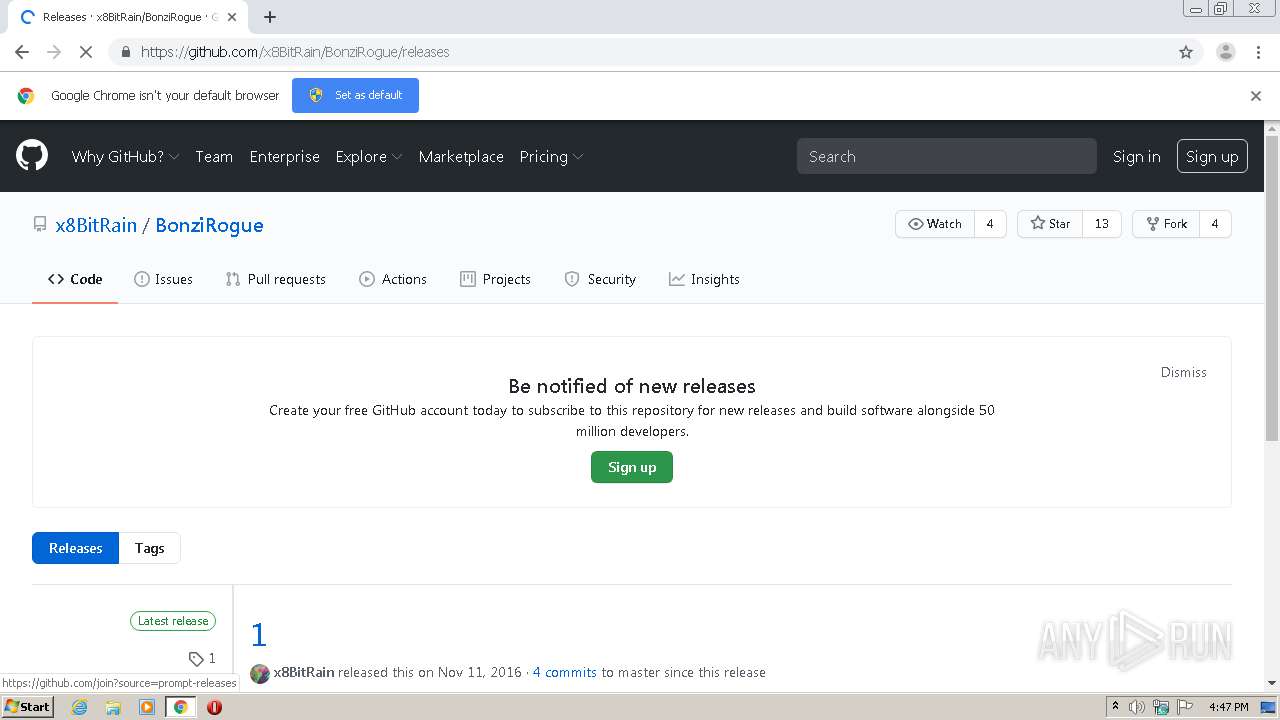Click stargazers count 13
The width and height of the screenshot is (1280, 720).
click(1102, 224)
